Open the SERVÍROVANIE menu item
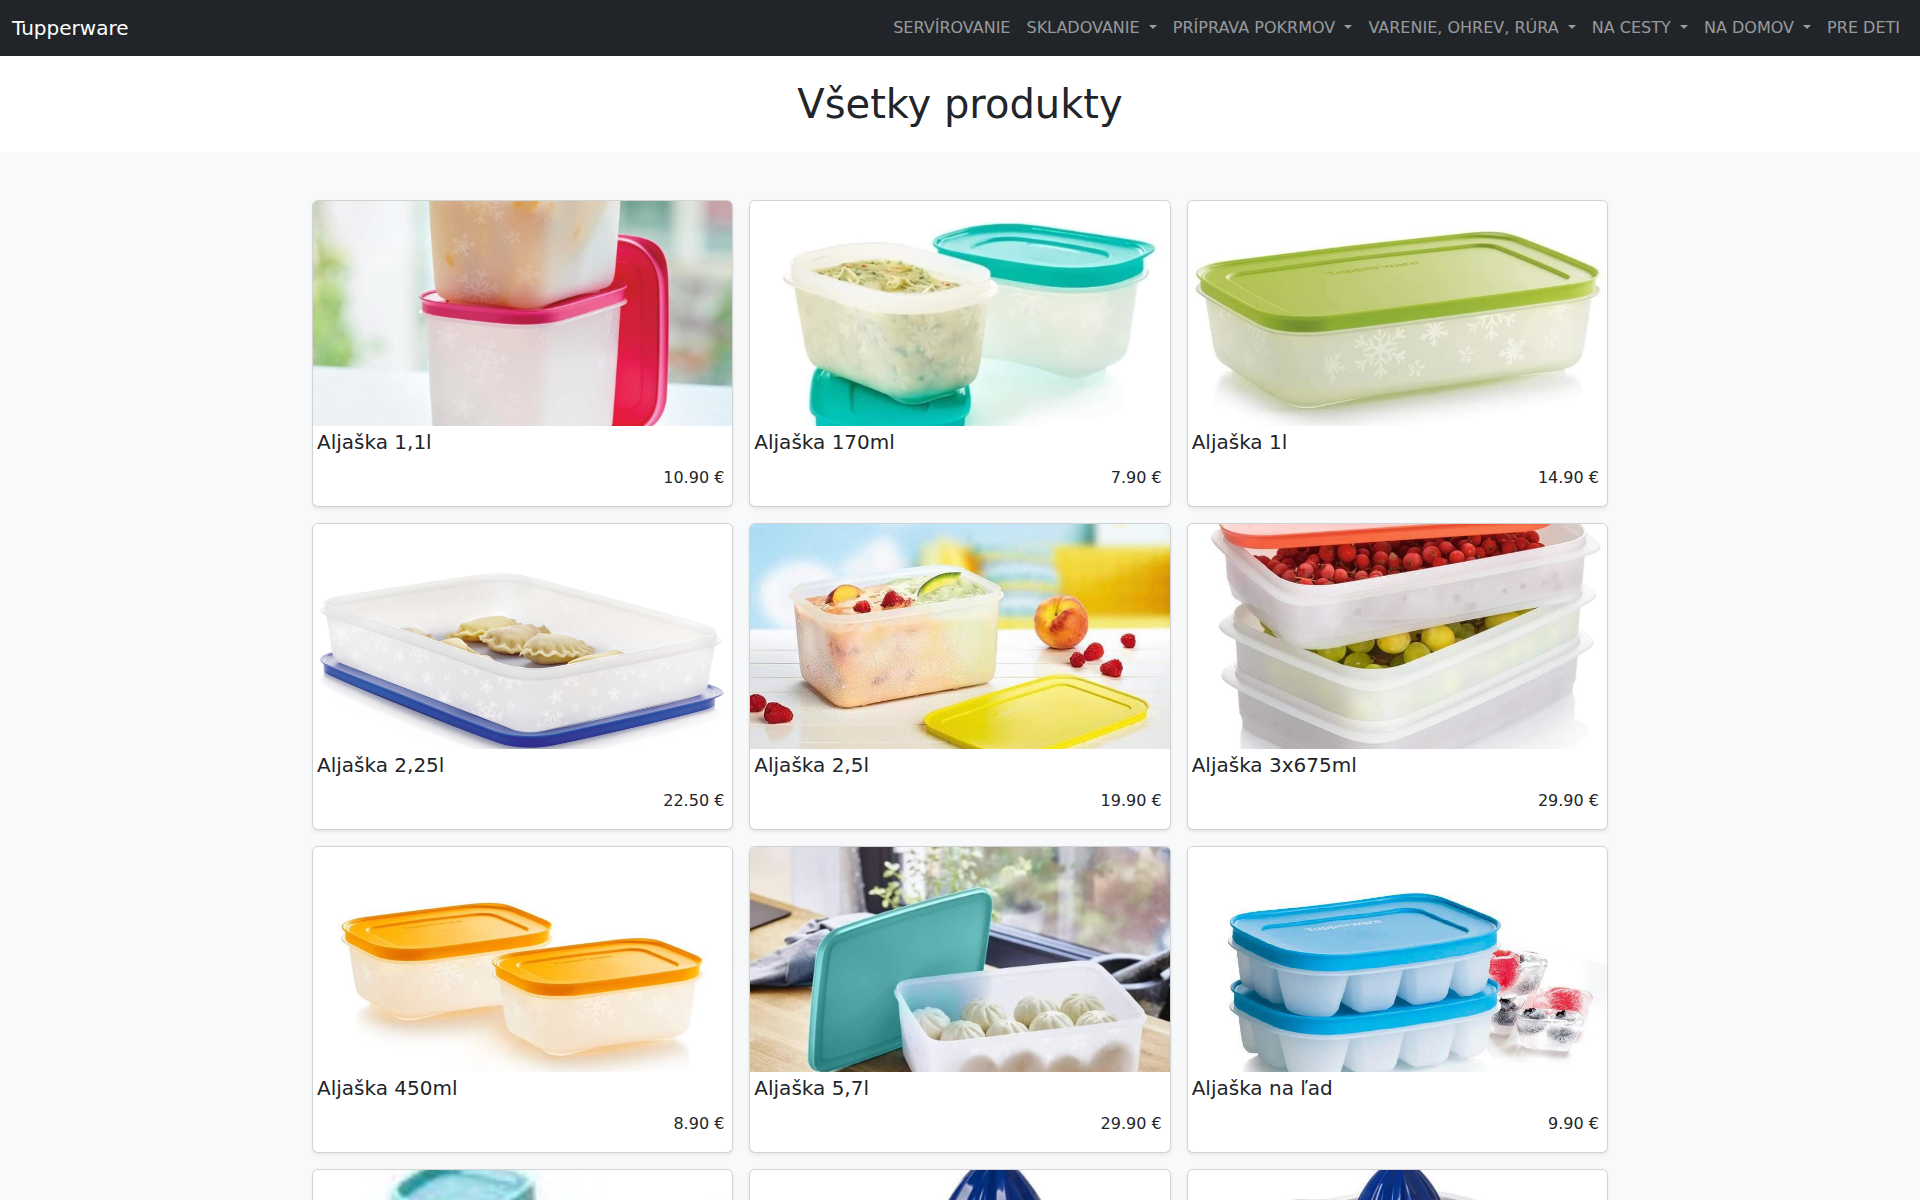Image resolution: width=1920 pixels, height=1200 pixels. pyautogui.click(x=951, y=28)
